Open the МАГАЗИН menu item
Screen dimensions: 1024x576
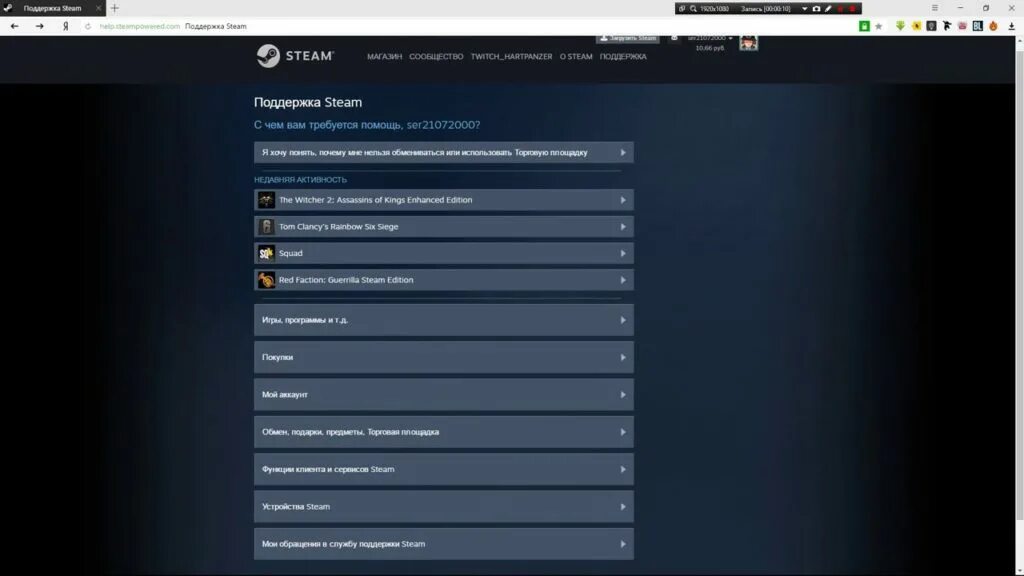point(384,57)
